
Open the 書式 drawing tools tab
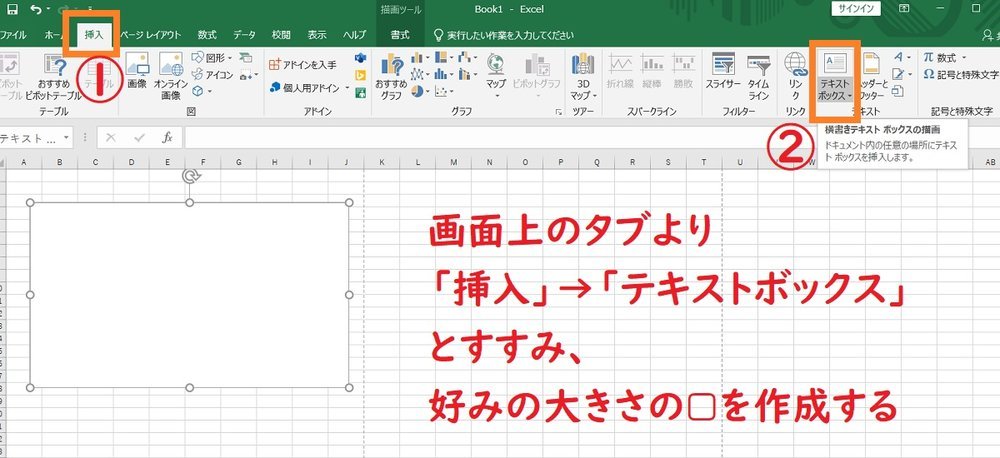[x=400, y=34]
